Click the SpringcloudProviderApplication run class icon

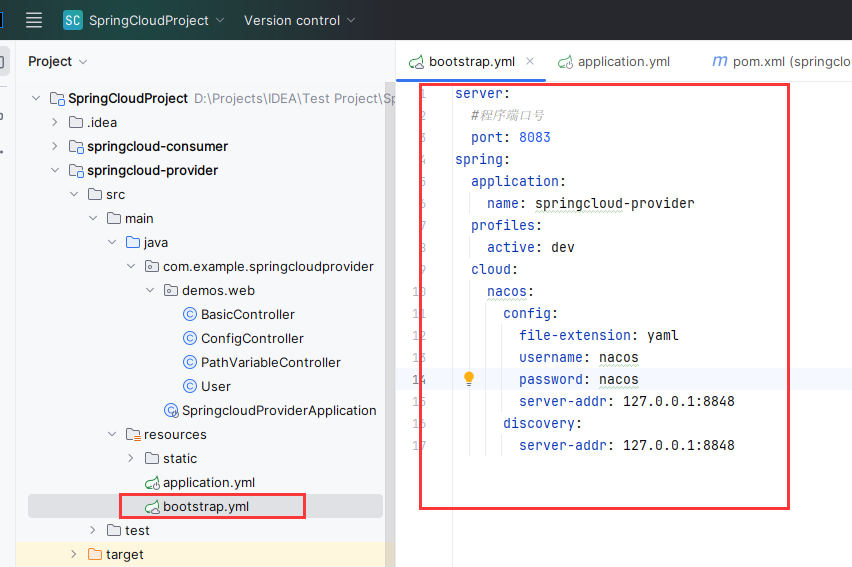[x=171, y=410]
